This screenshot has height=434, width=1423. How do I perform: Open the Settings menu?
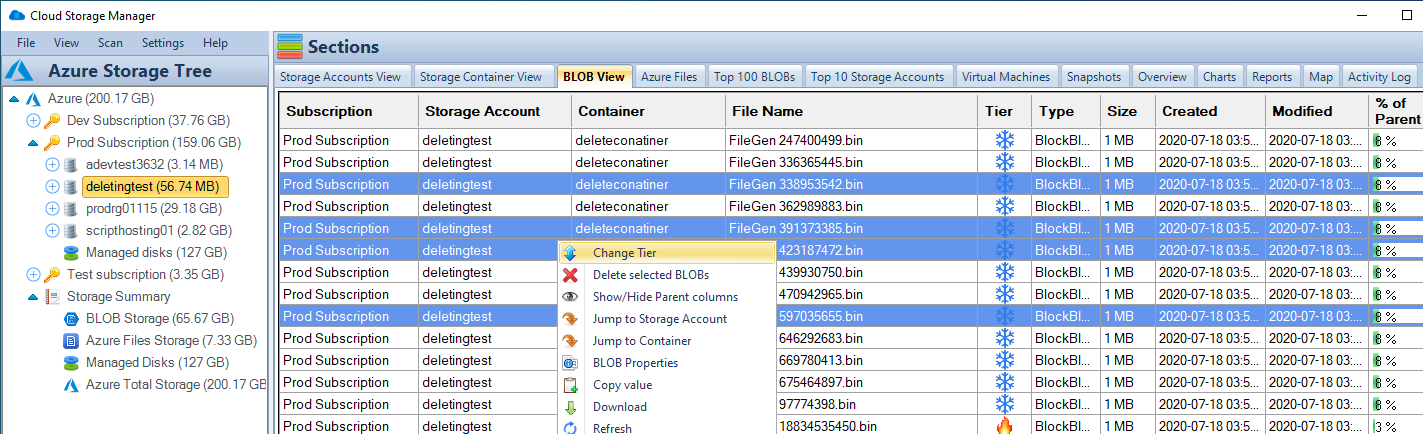tap(162, 43)
